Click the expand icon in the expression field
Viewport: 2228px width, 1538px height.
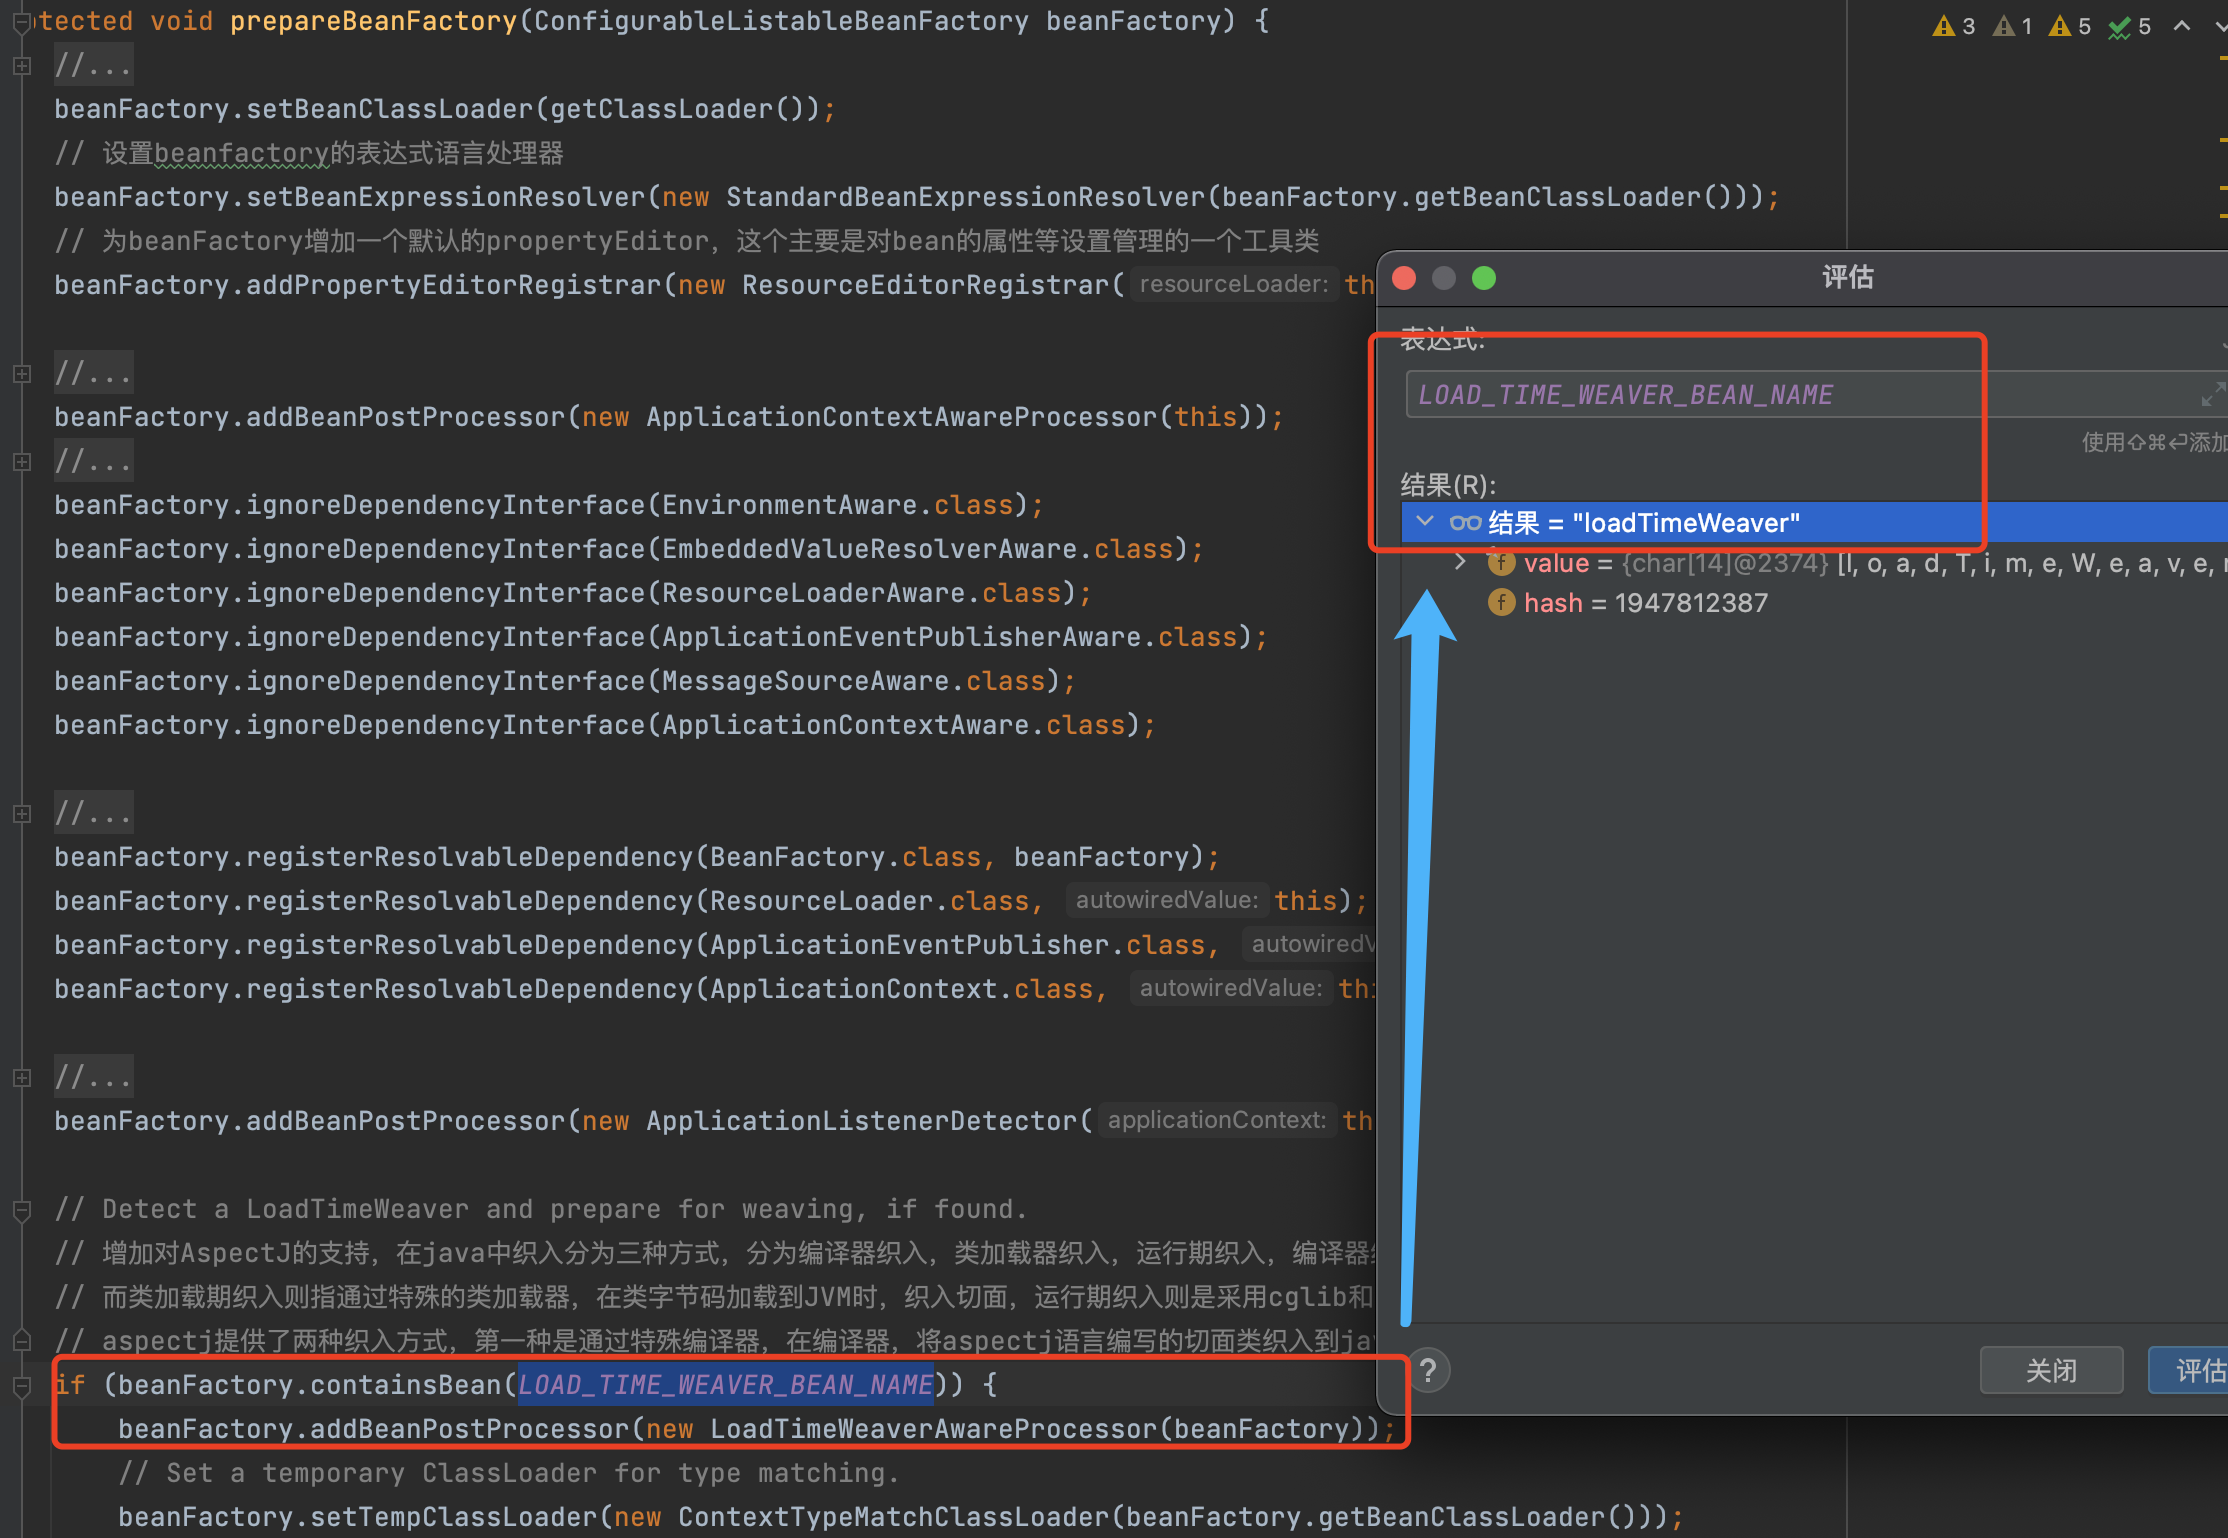(x=2212, y=394)
